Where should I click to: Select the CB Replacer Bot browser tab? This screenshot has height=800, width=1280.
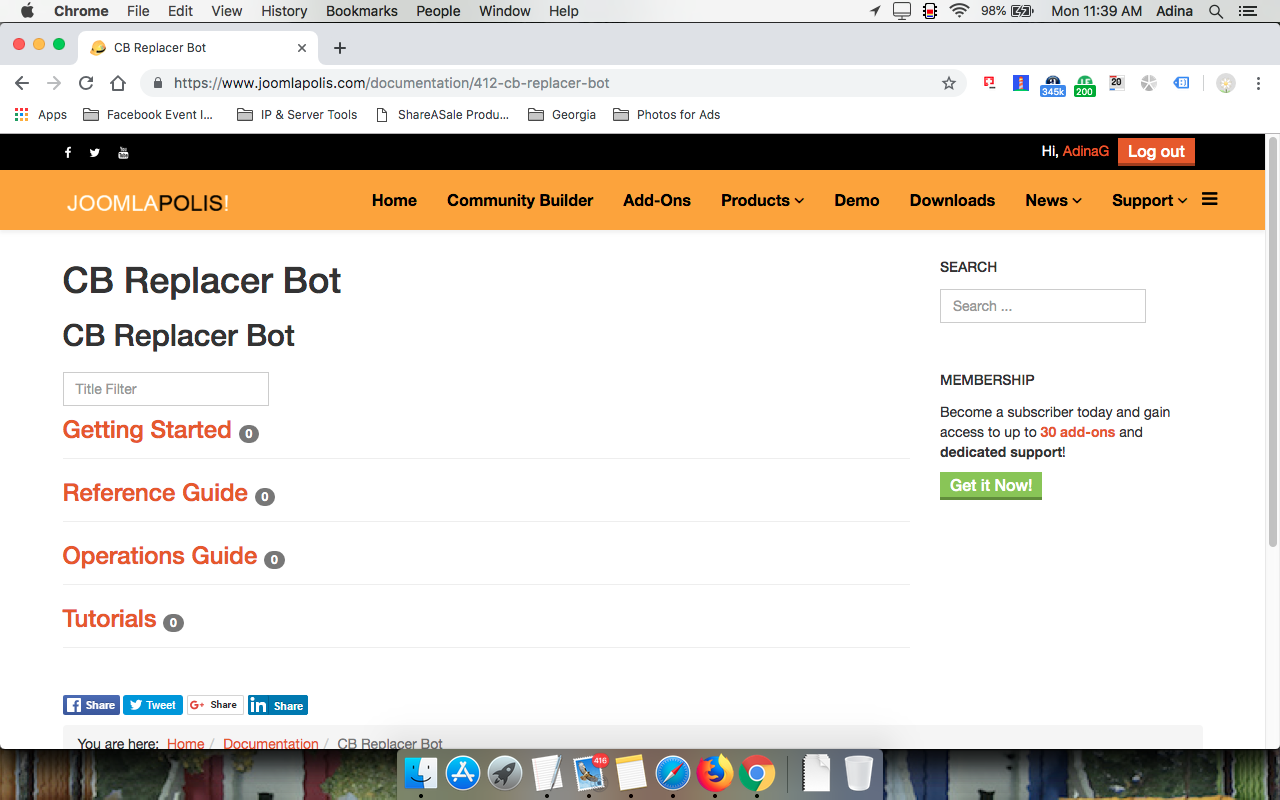(x=199, y=47)
